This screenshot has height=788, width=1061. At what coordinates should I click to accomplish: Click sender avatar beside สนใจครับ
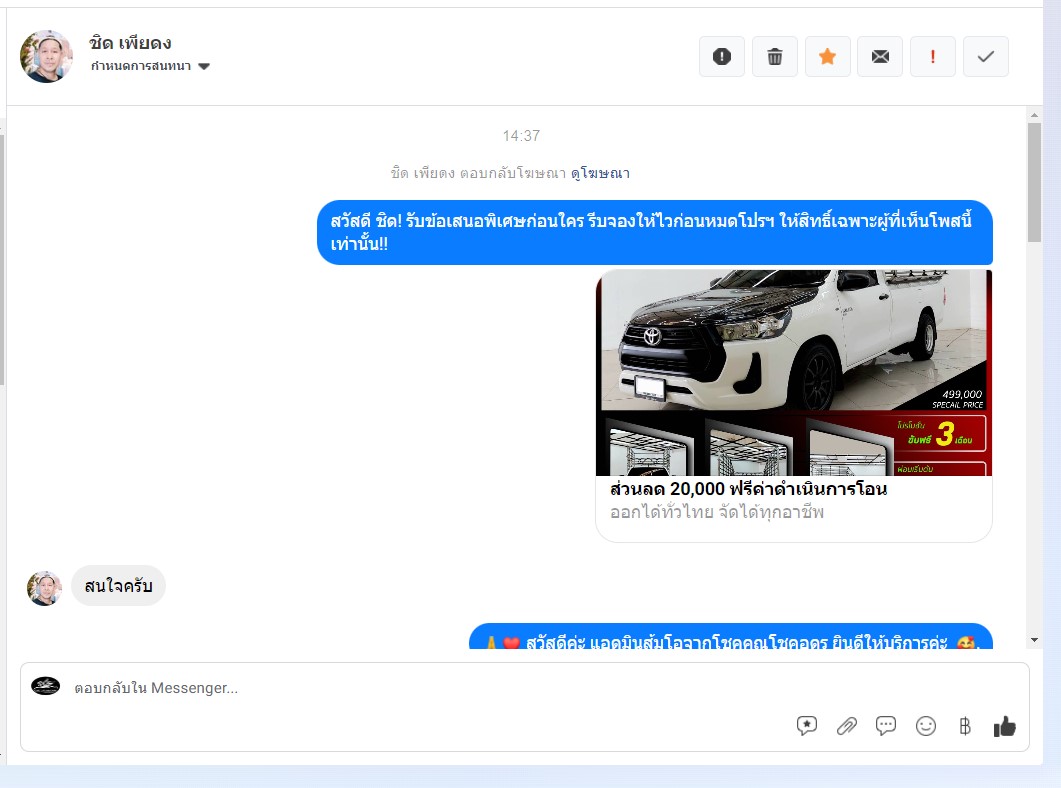point(44,588)
